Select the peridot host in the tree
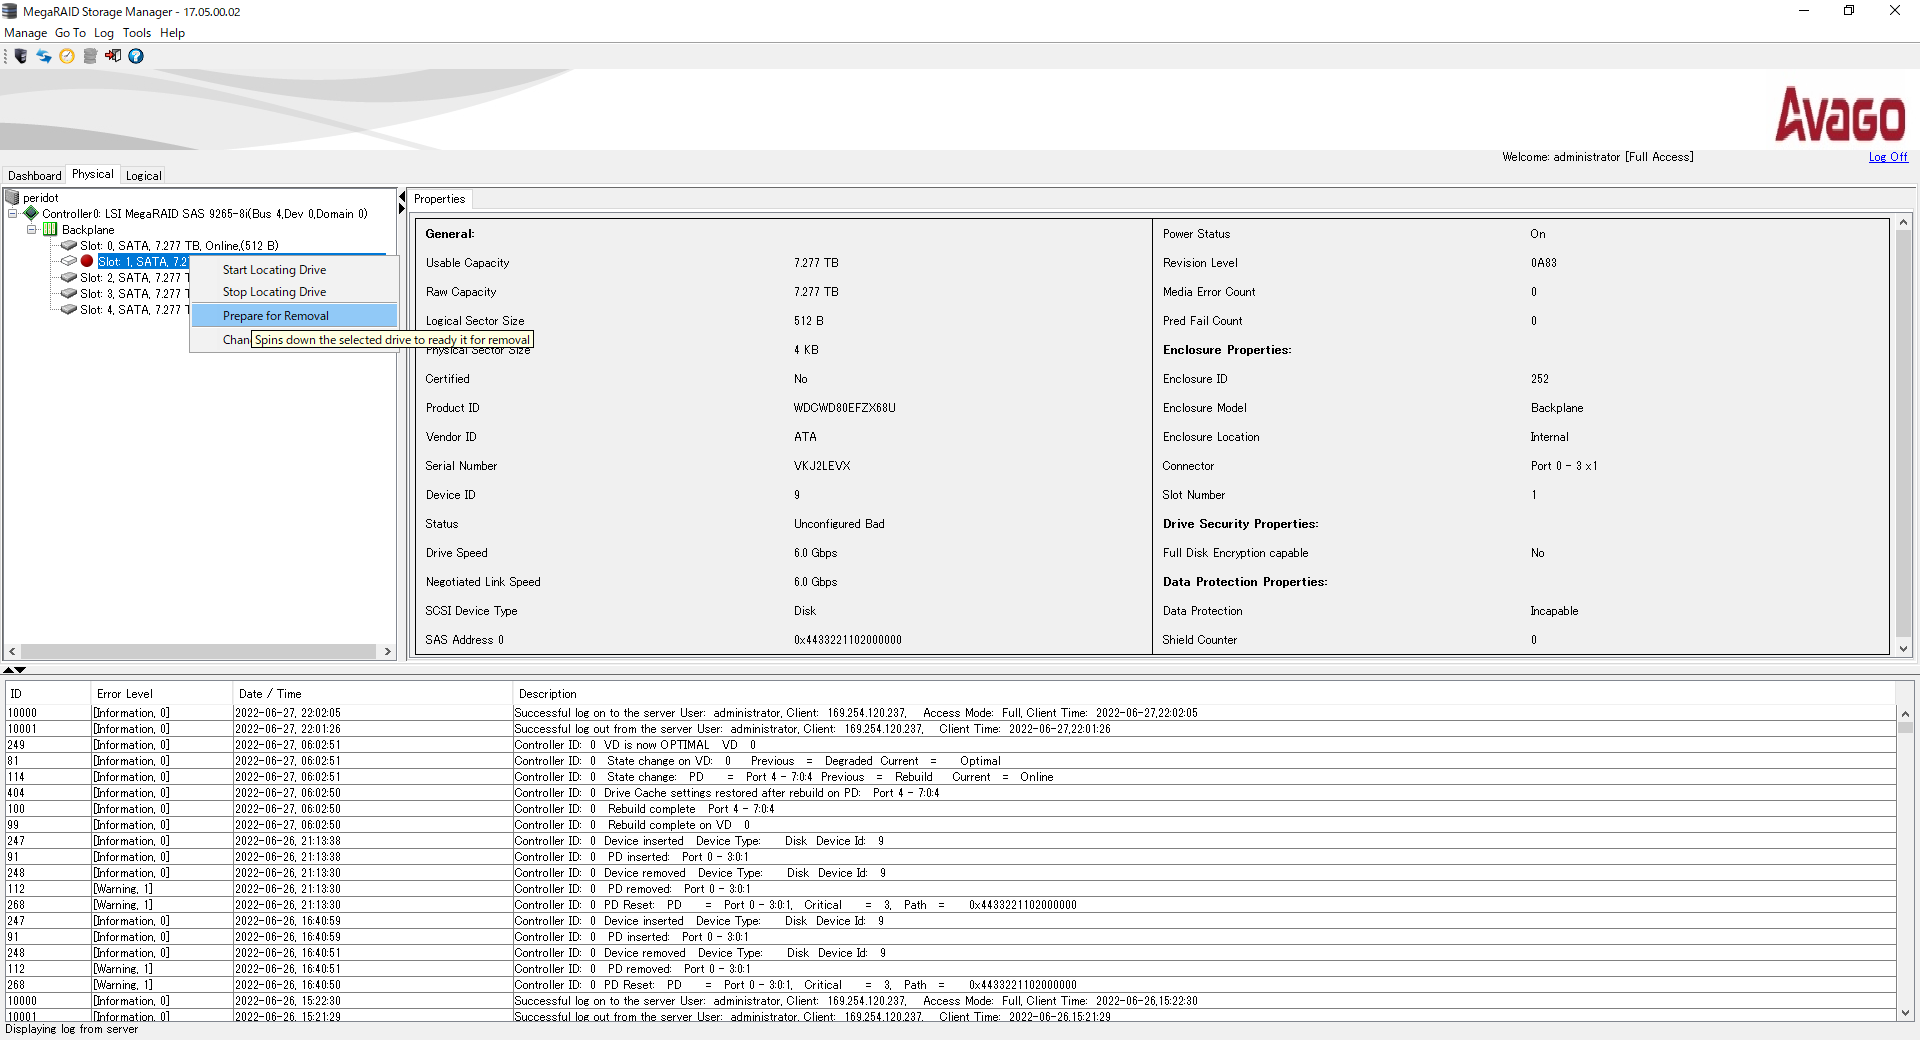 pyautogui.click(x=41, y=198)
